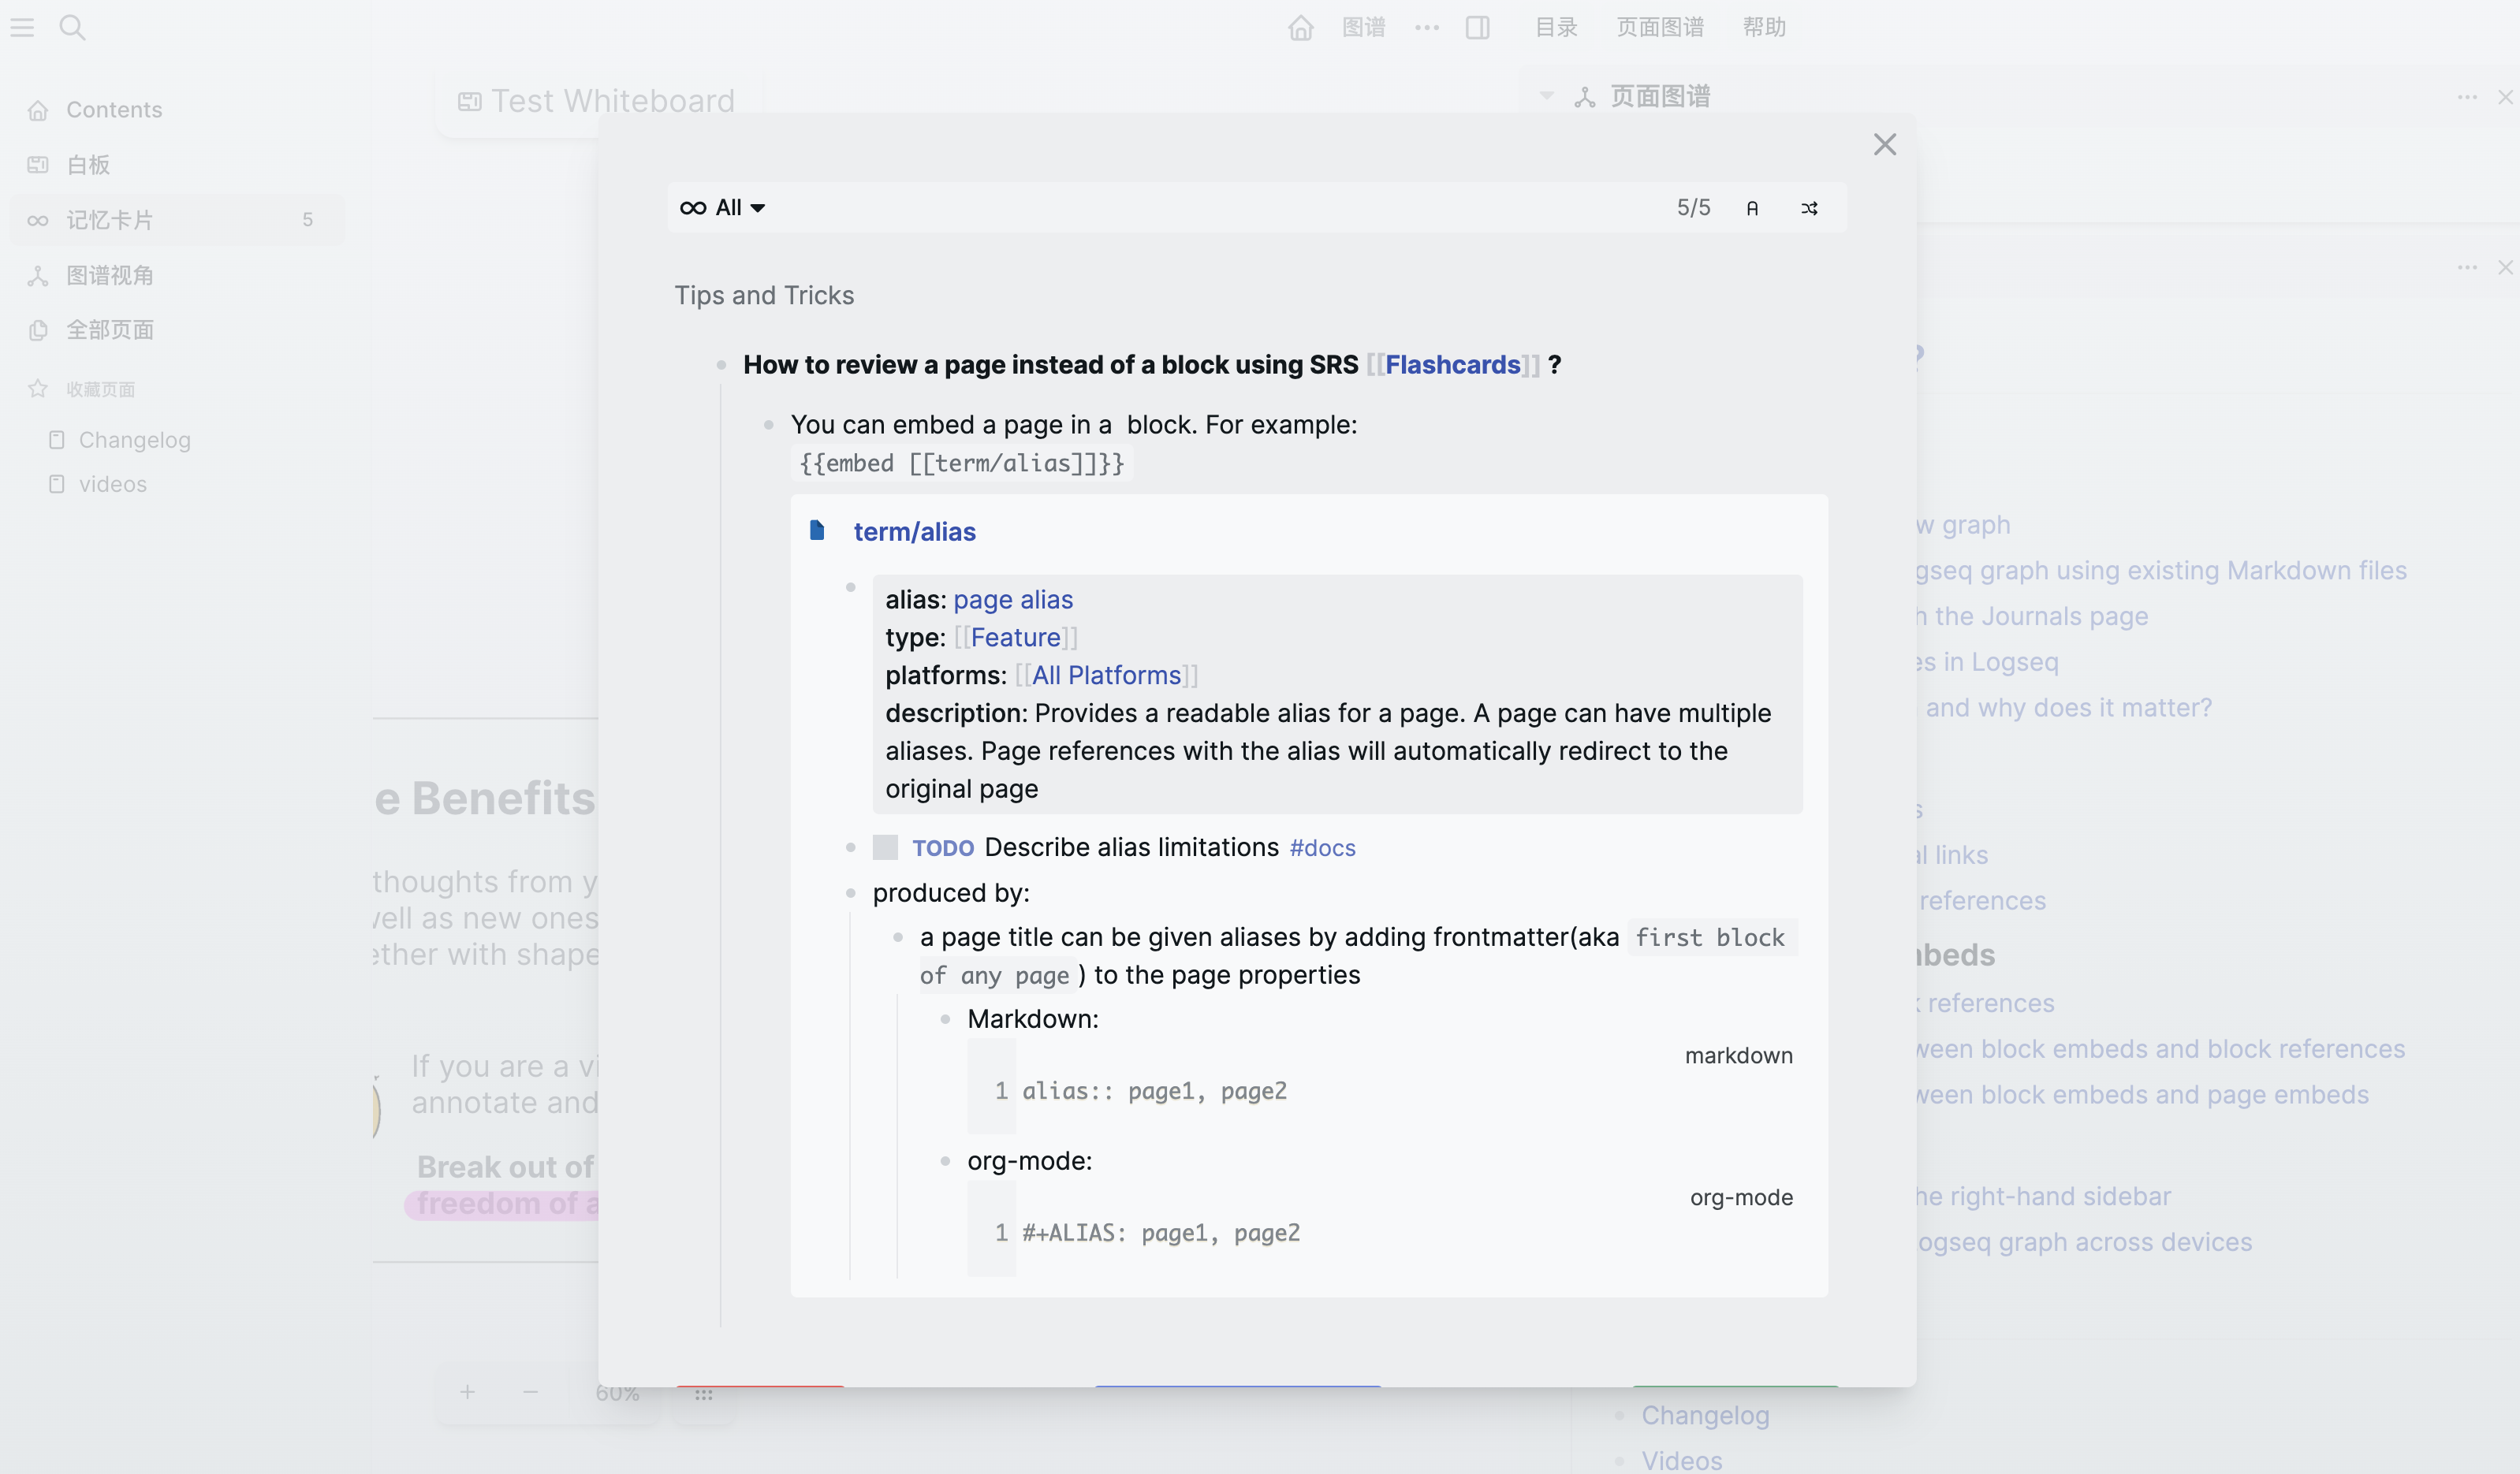Click the #docs tag link
The image size is (2520, 1474).
click(x=1322, y=848)
